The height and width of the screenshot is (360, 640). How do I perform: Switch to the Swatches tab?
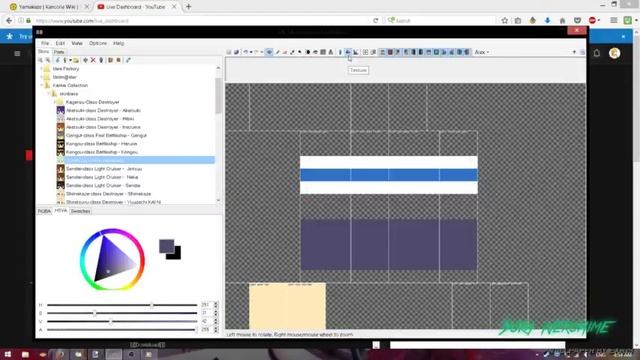click(80, 211)
